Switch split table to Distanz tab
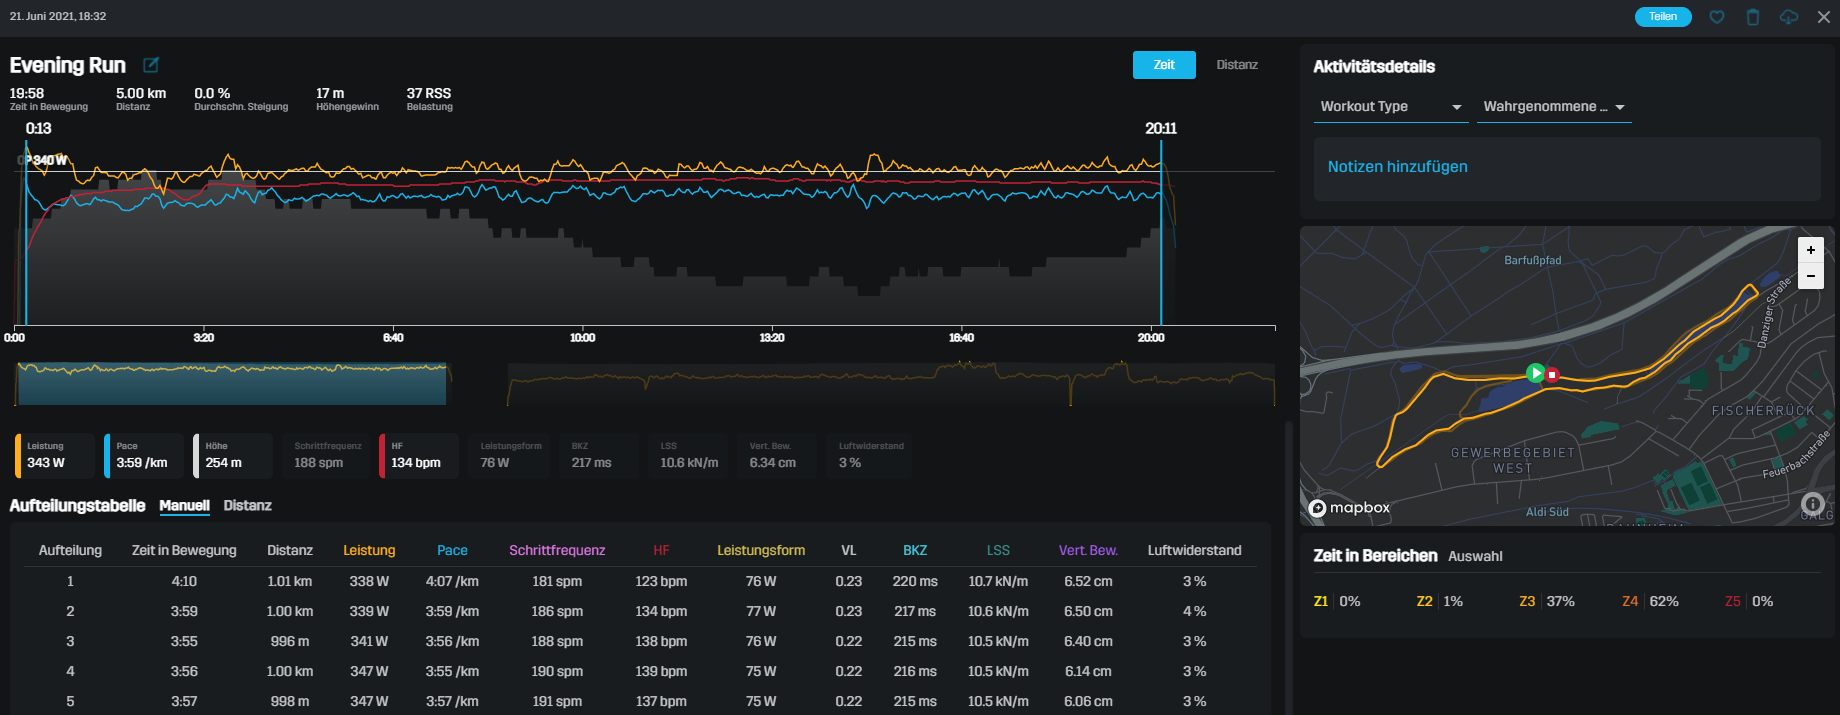 click(247, 506)
